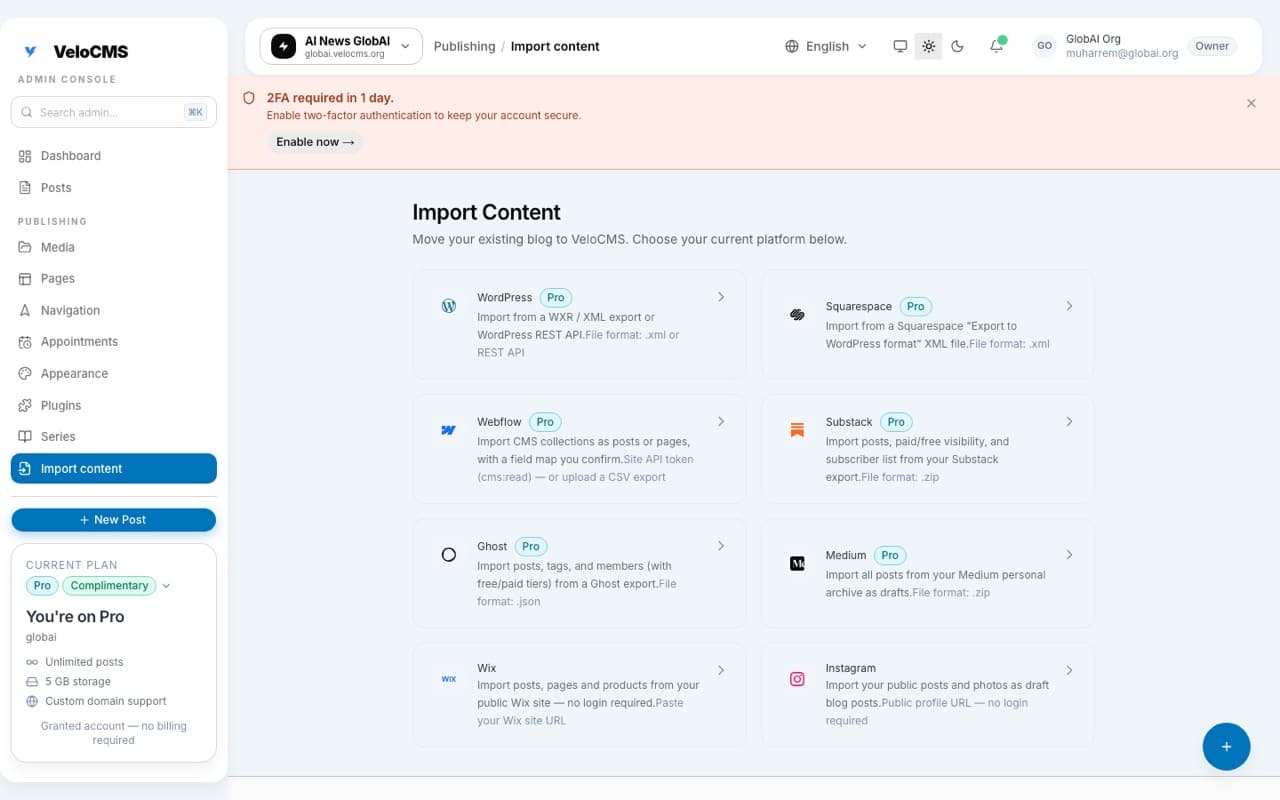Click the muharrem@globai.org email
The height and width of the screenshot is (800, 1280).
point(1122,53)
